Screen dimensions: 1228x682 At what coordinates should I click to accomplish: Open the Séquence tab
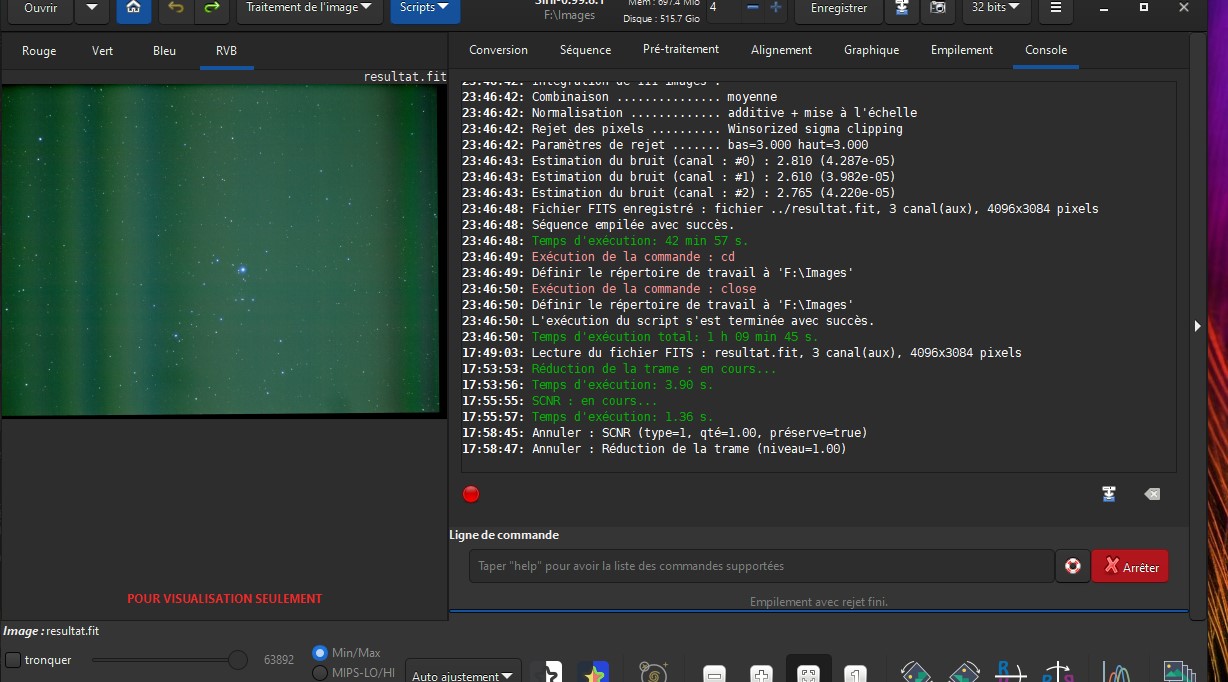(x=585, y=50)
